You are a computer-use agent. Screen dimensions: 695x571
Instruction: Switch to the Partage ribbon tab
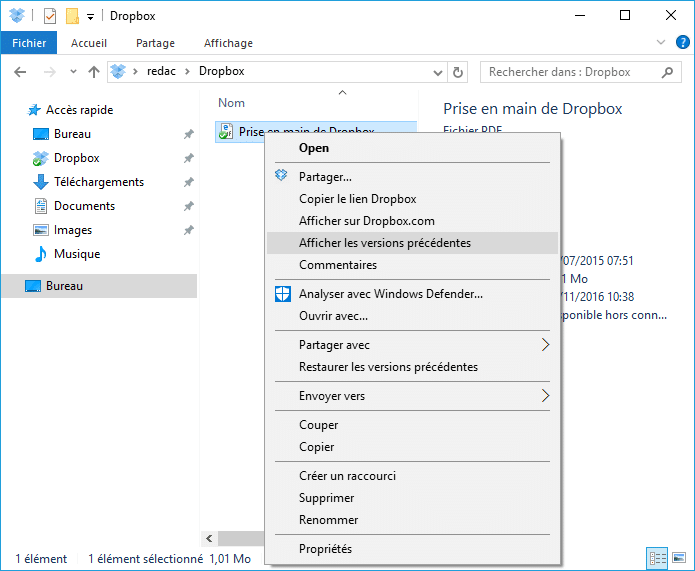(x=155, y=43)
